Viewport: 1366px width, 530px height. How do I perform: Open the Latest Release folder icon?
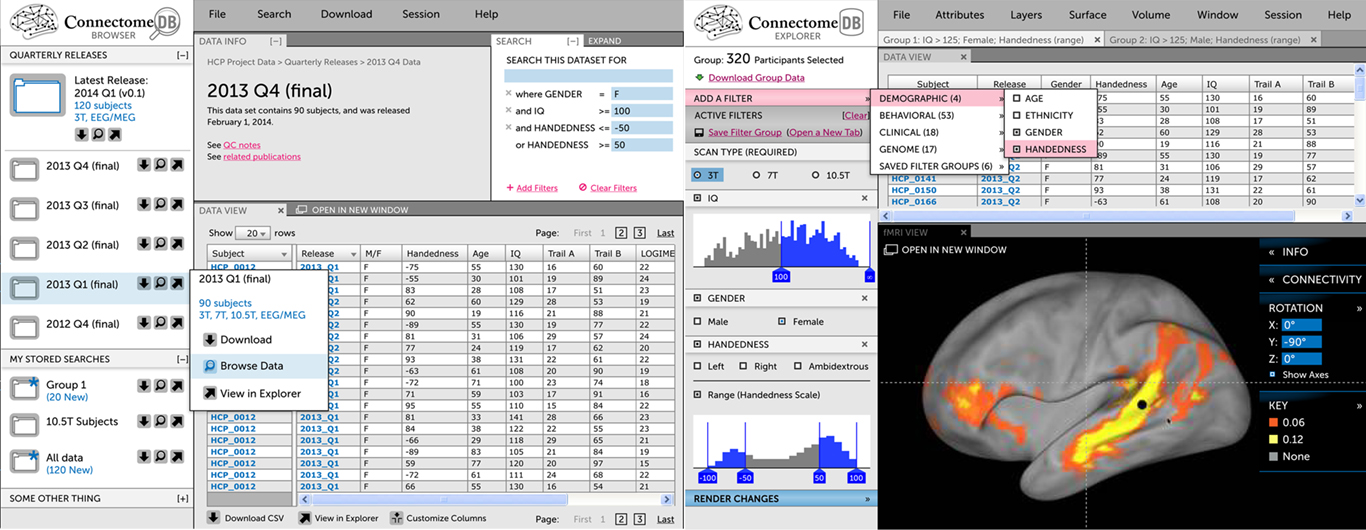pos(38,95)
